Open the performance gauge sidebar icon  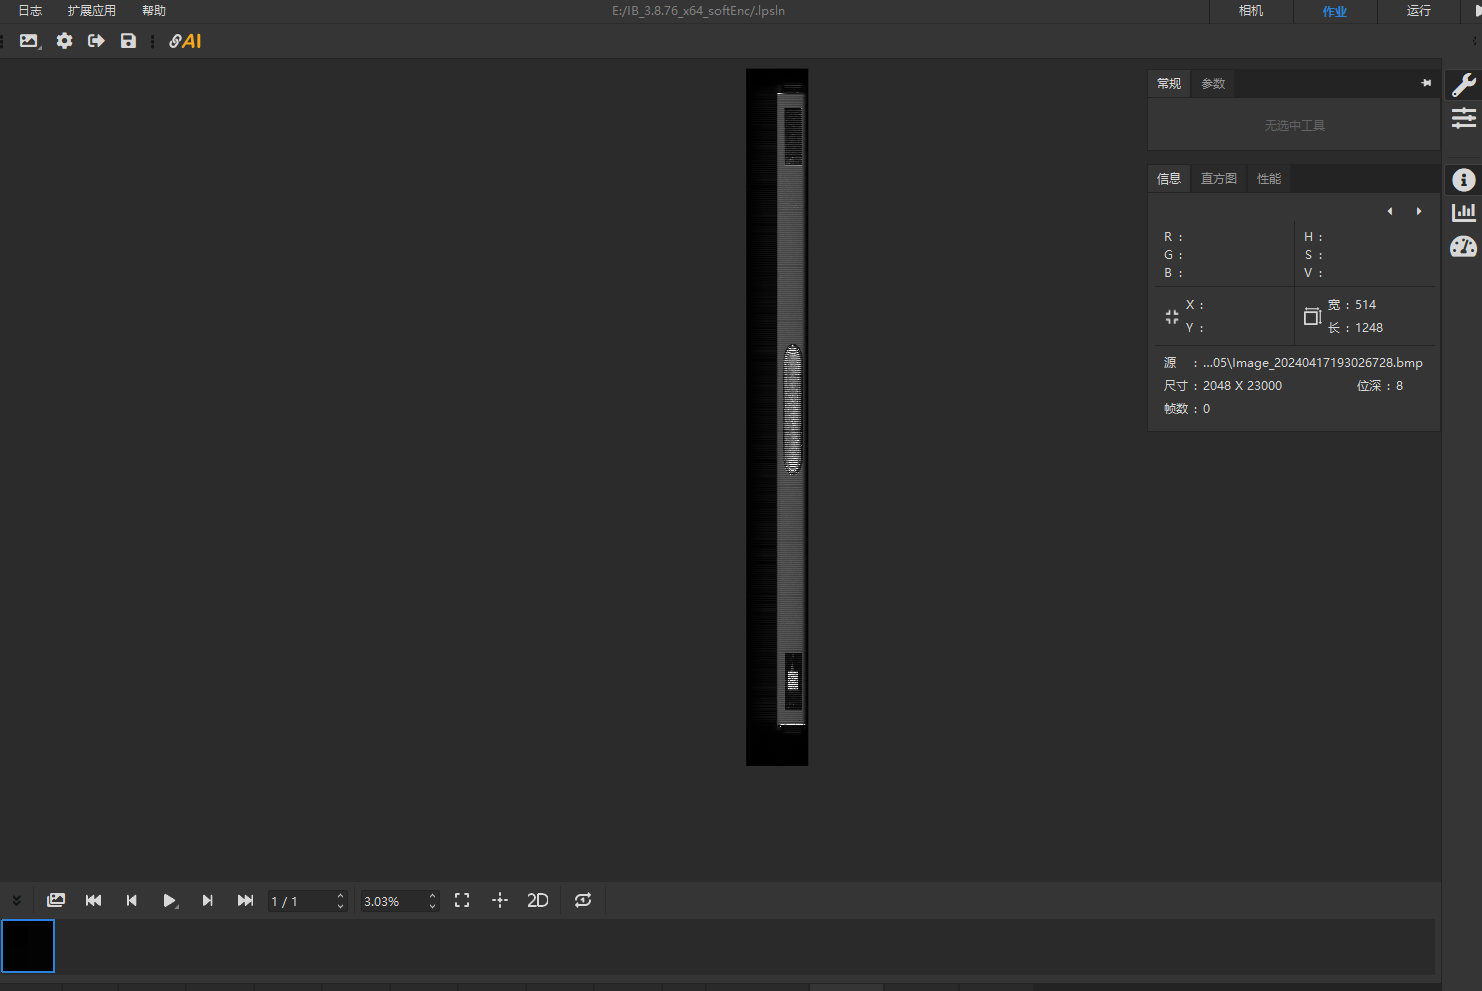pos(1463,246)
